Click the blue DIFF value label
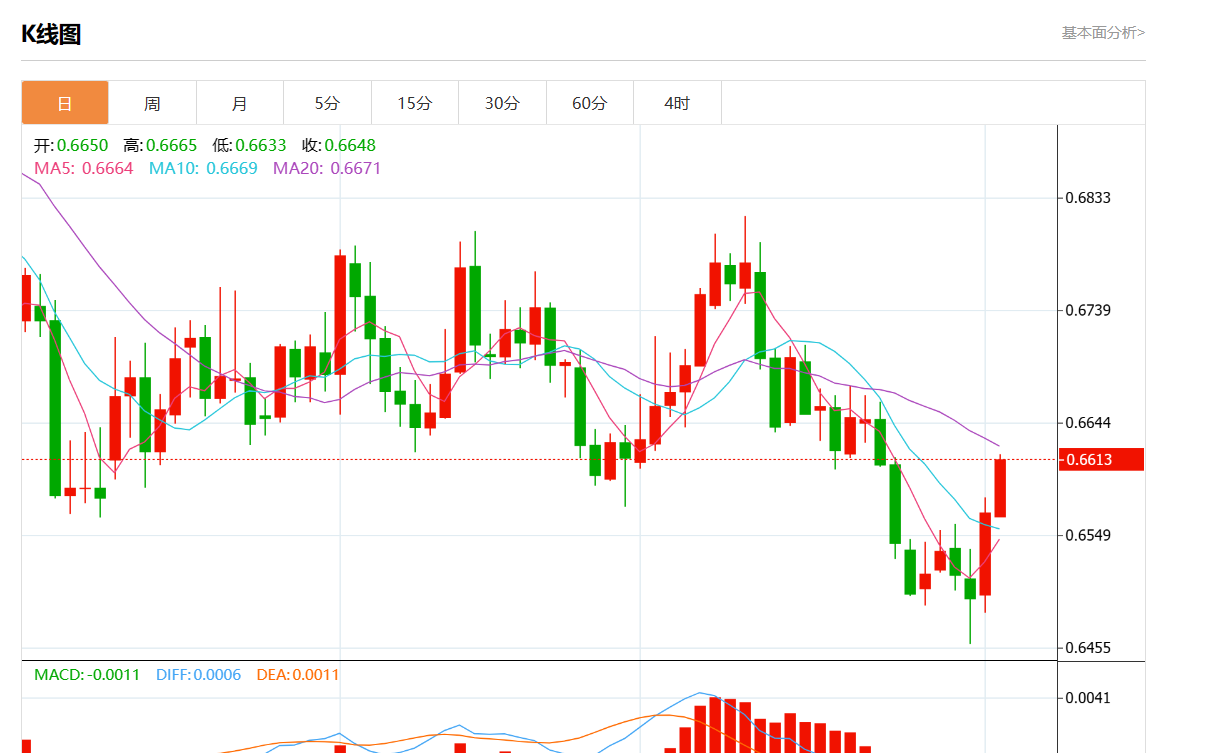 198,675
